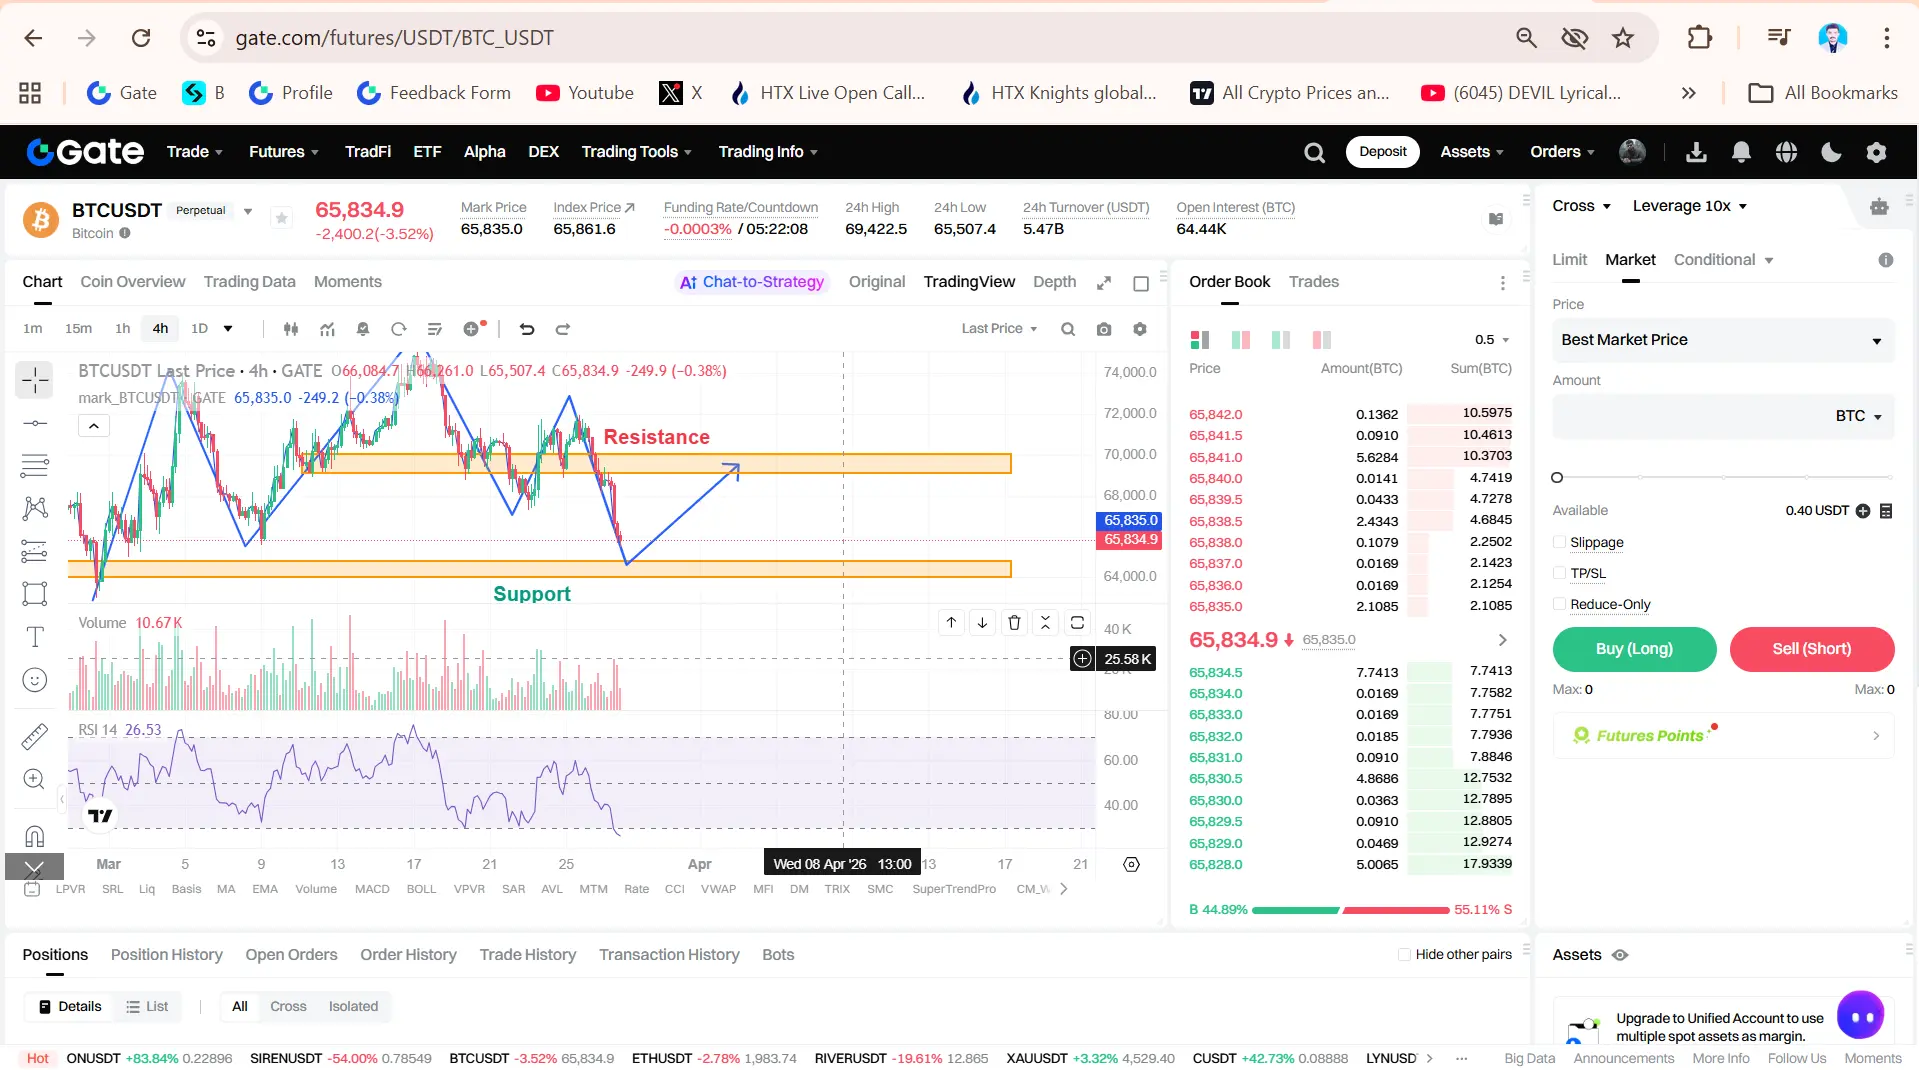This screenshot has height=1070, width=1919.
Task: Open chart indicators menu
Action: point(327,329)
